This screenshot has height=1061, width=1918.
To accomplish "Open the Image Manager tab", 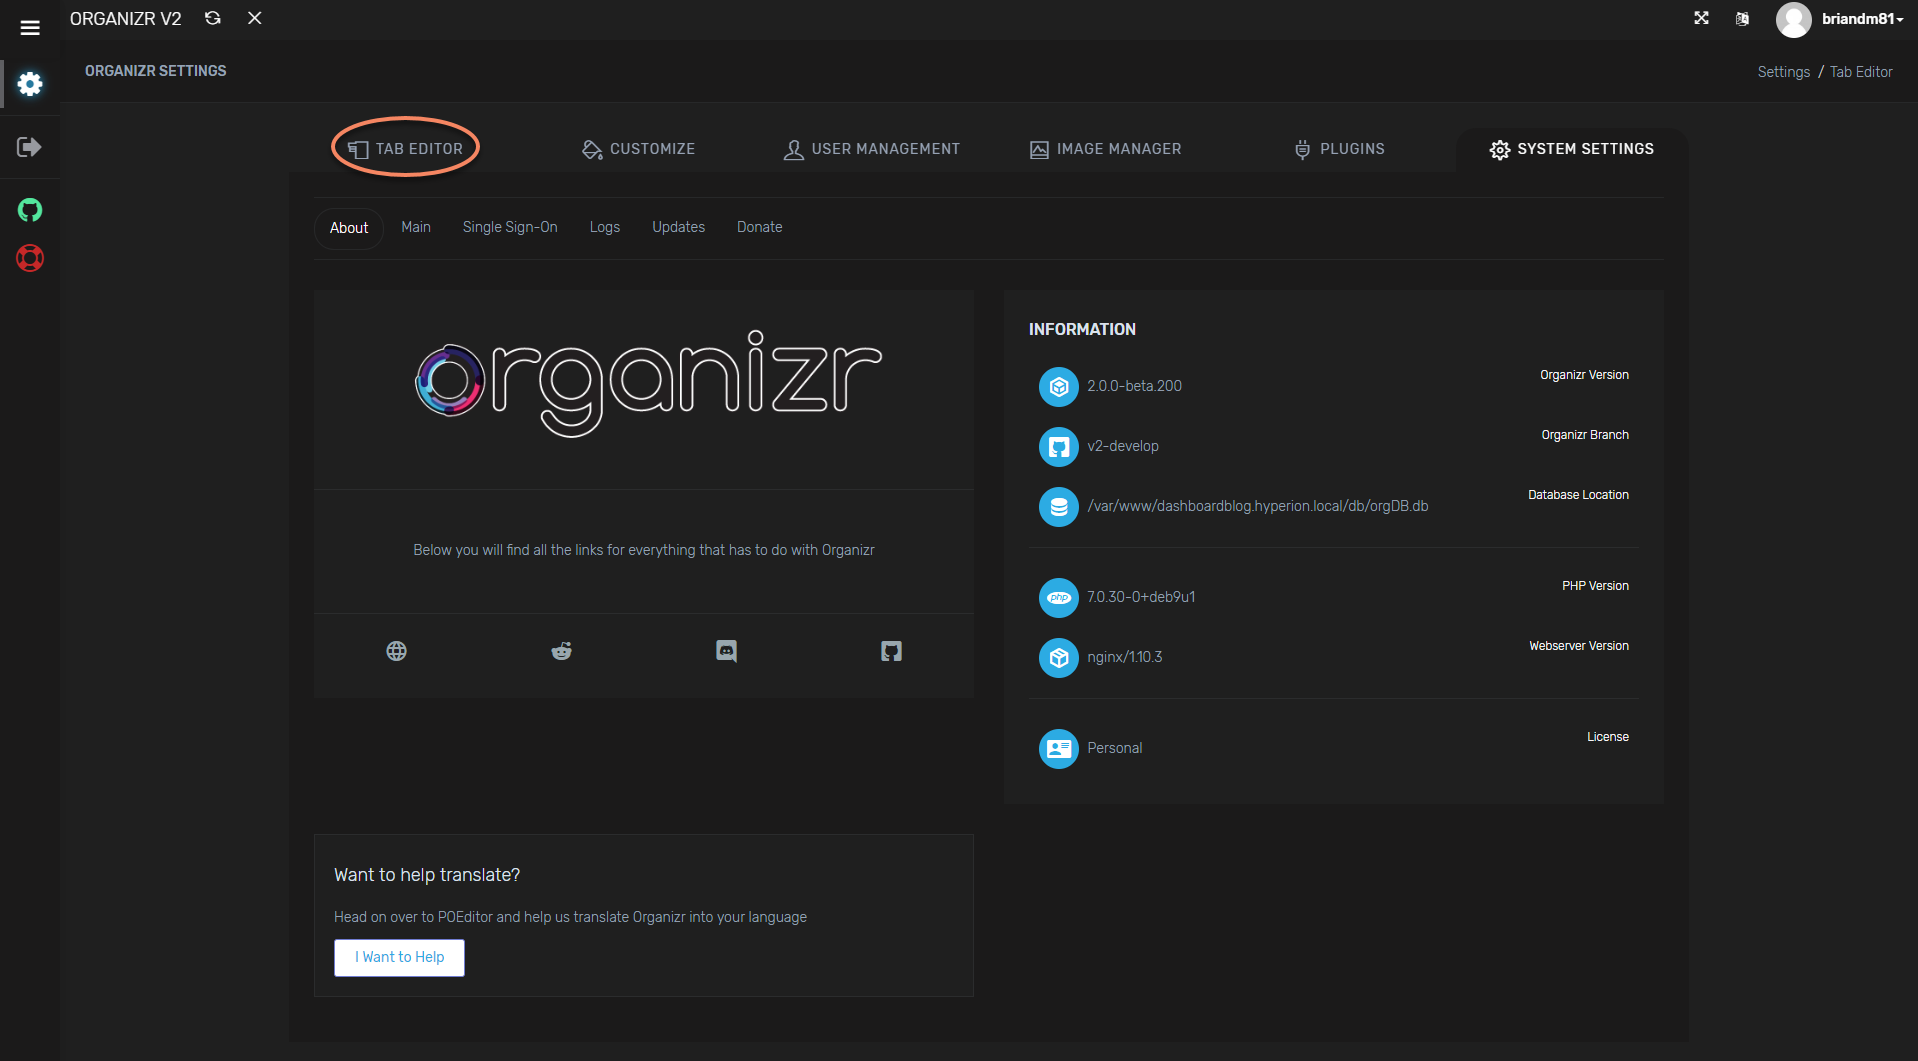I will coord(1105,149).
